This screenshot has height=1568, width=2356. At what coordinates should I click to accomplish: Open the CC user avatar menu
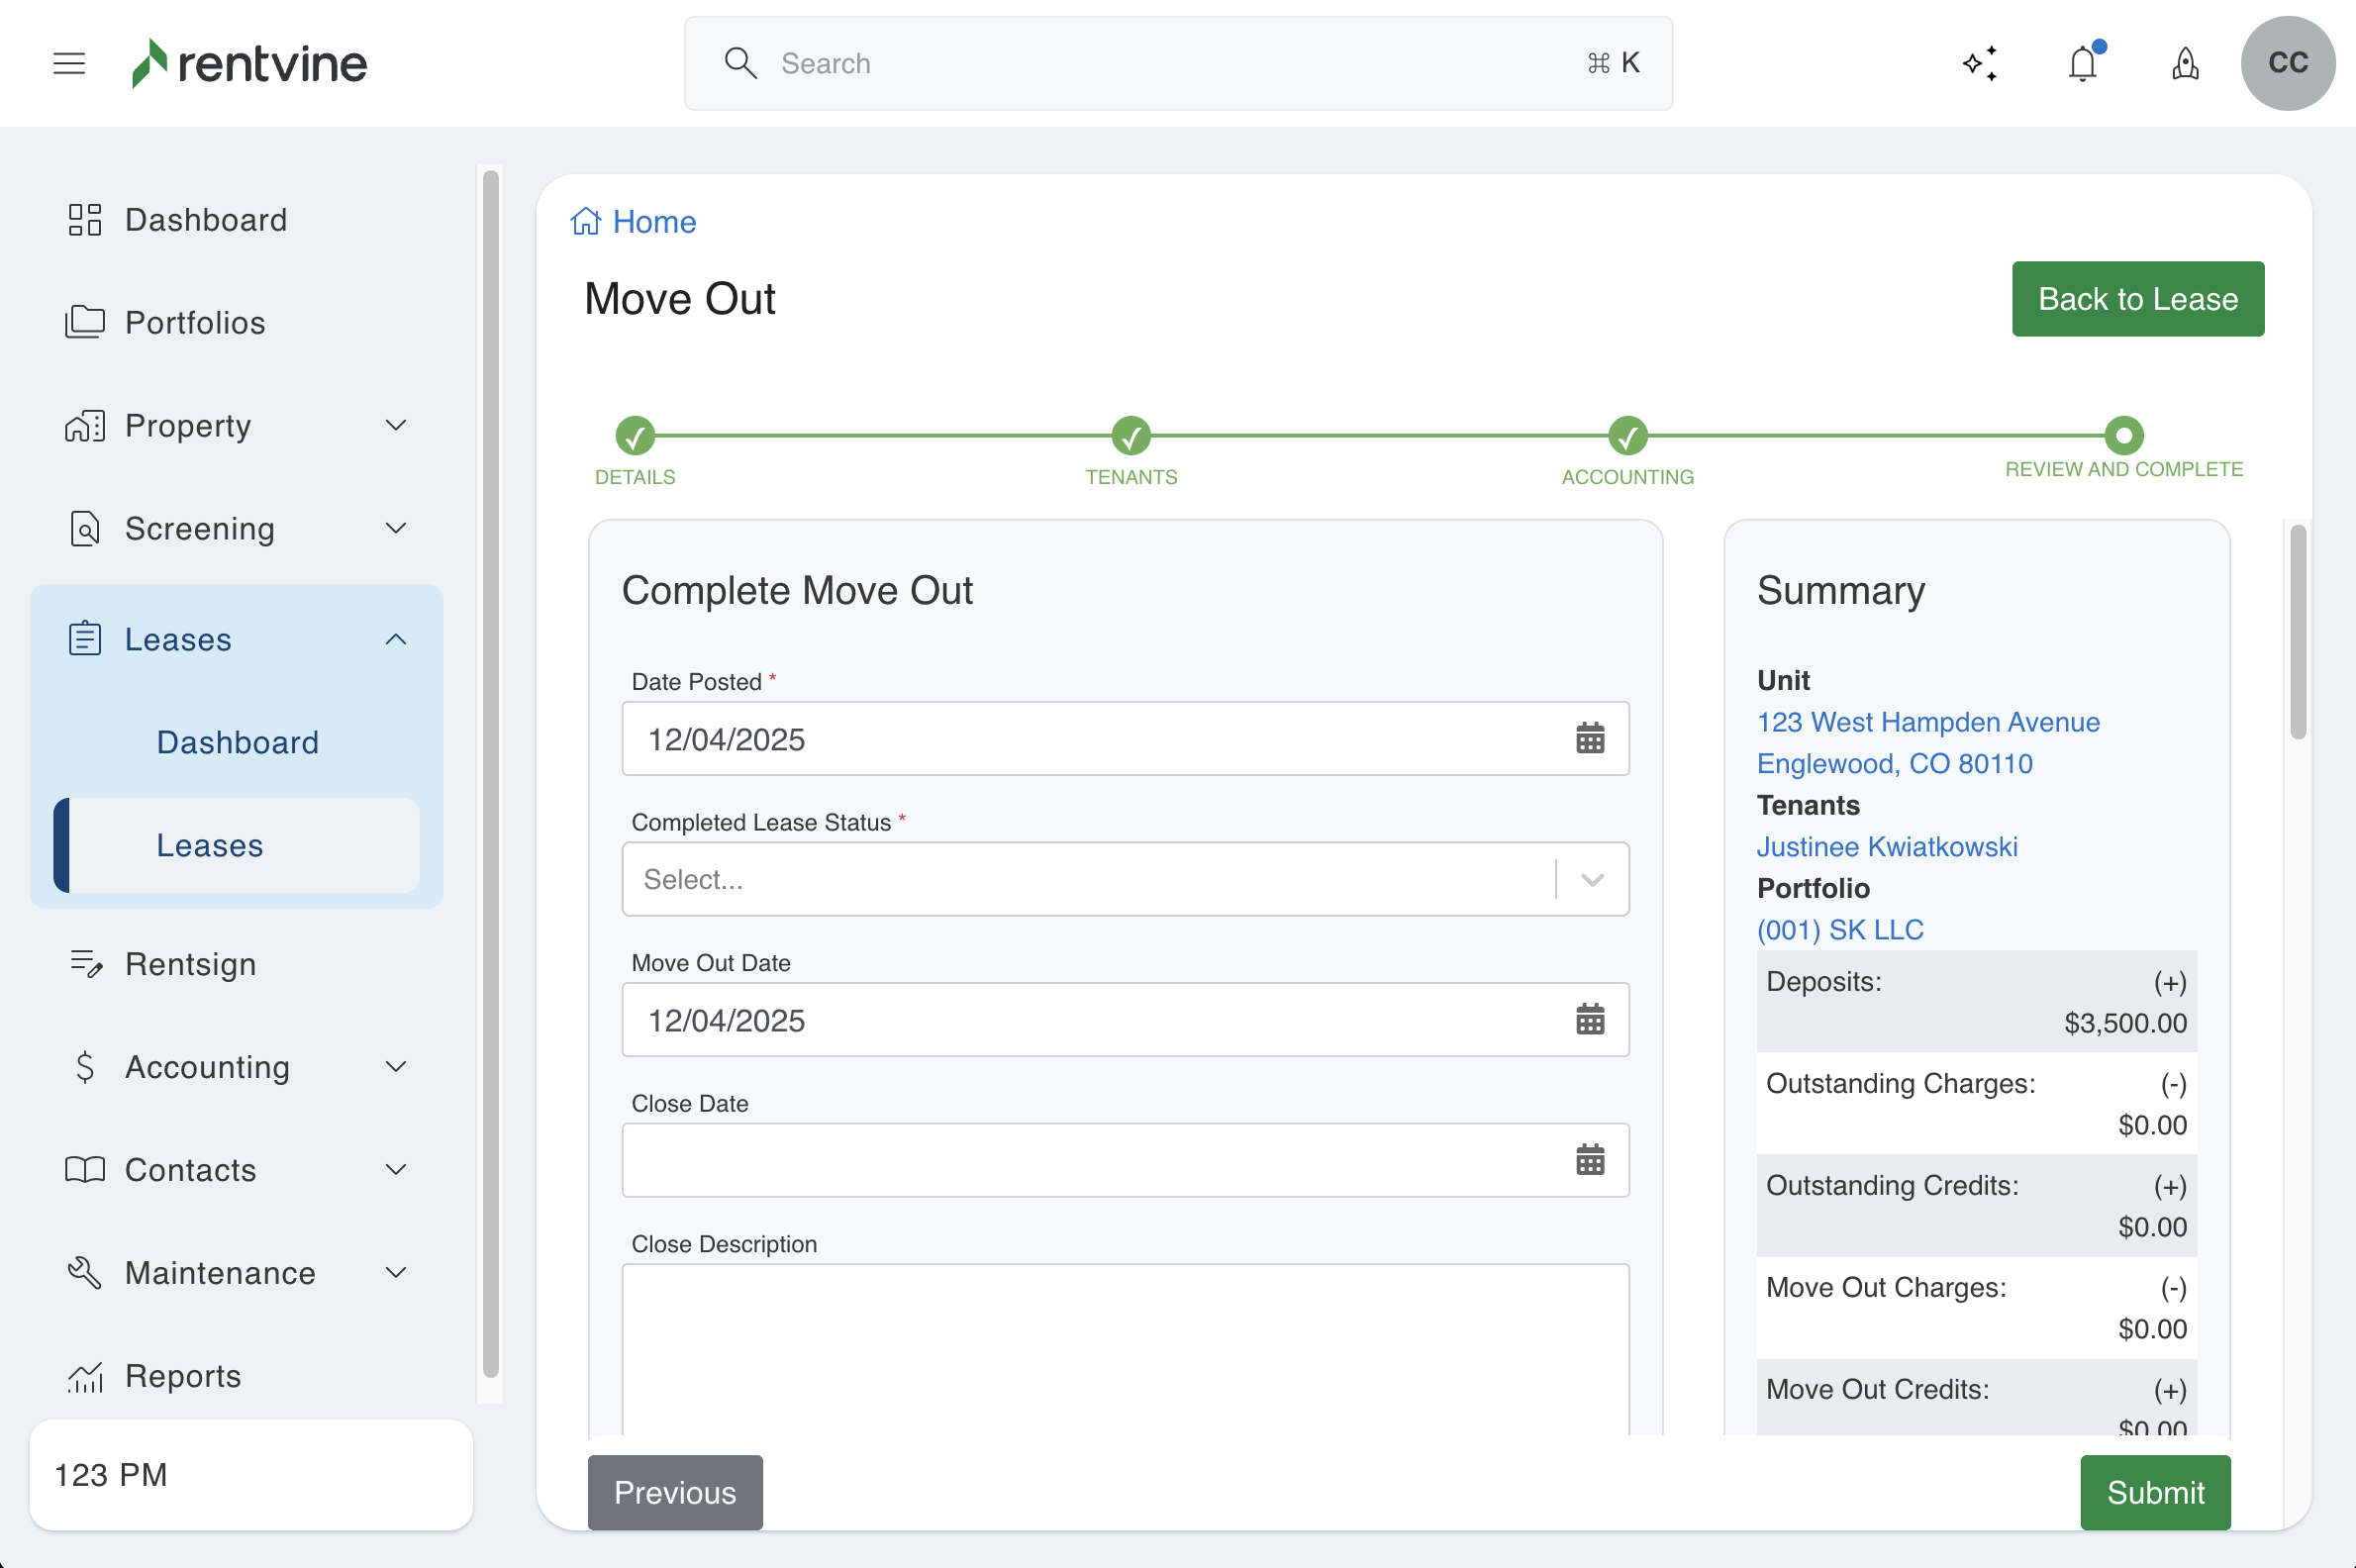2287,63
